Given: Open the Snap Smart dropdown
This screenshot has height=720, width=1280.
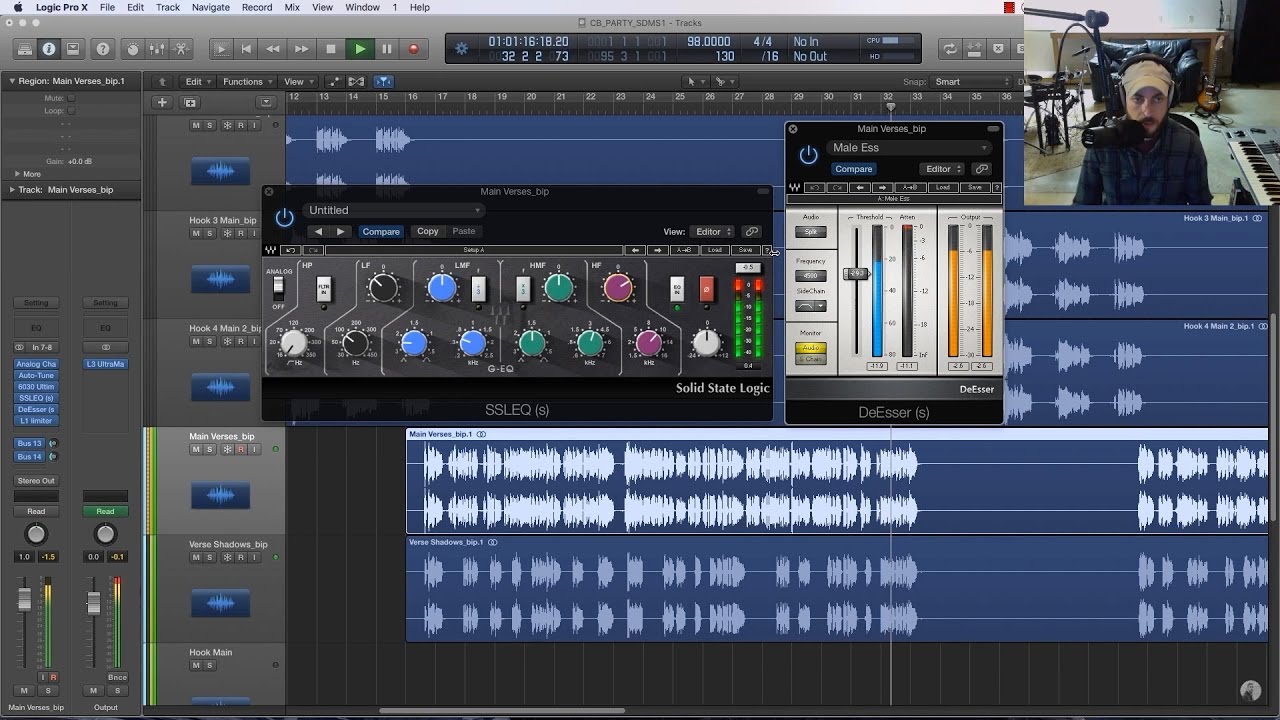Looking at the screenshot, I should pos(970,82).
